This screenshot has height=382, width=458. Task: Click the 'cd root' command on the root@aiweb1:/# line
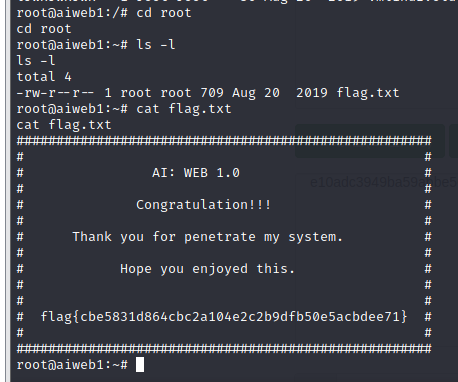[x=164, y=13]
